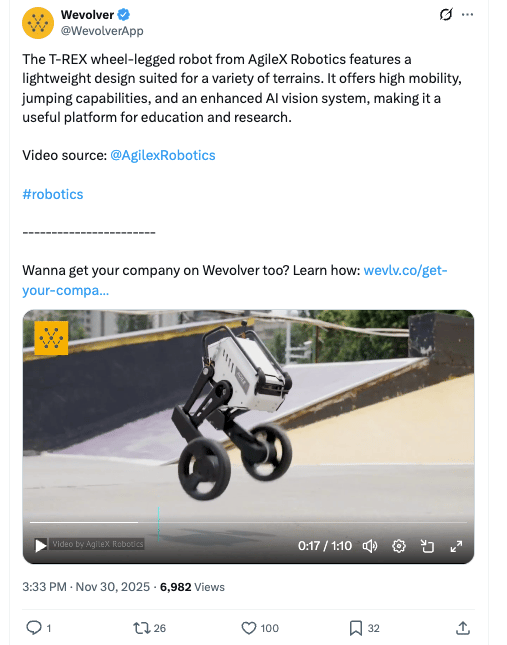This screenshot has width=507, height=645.
Task: Share the post via share icon
Action: point(463,628)
